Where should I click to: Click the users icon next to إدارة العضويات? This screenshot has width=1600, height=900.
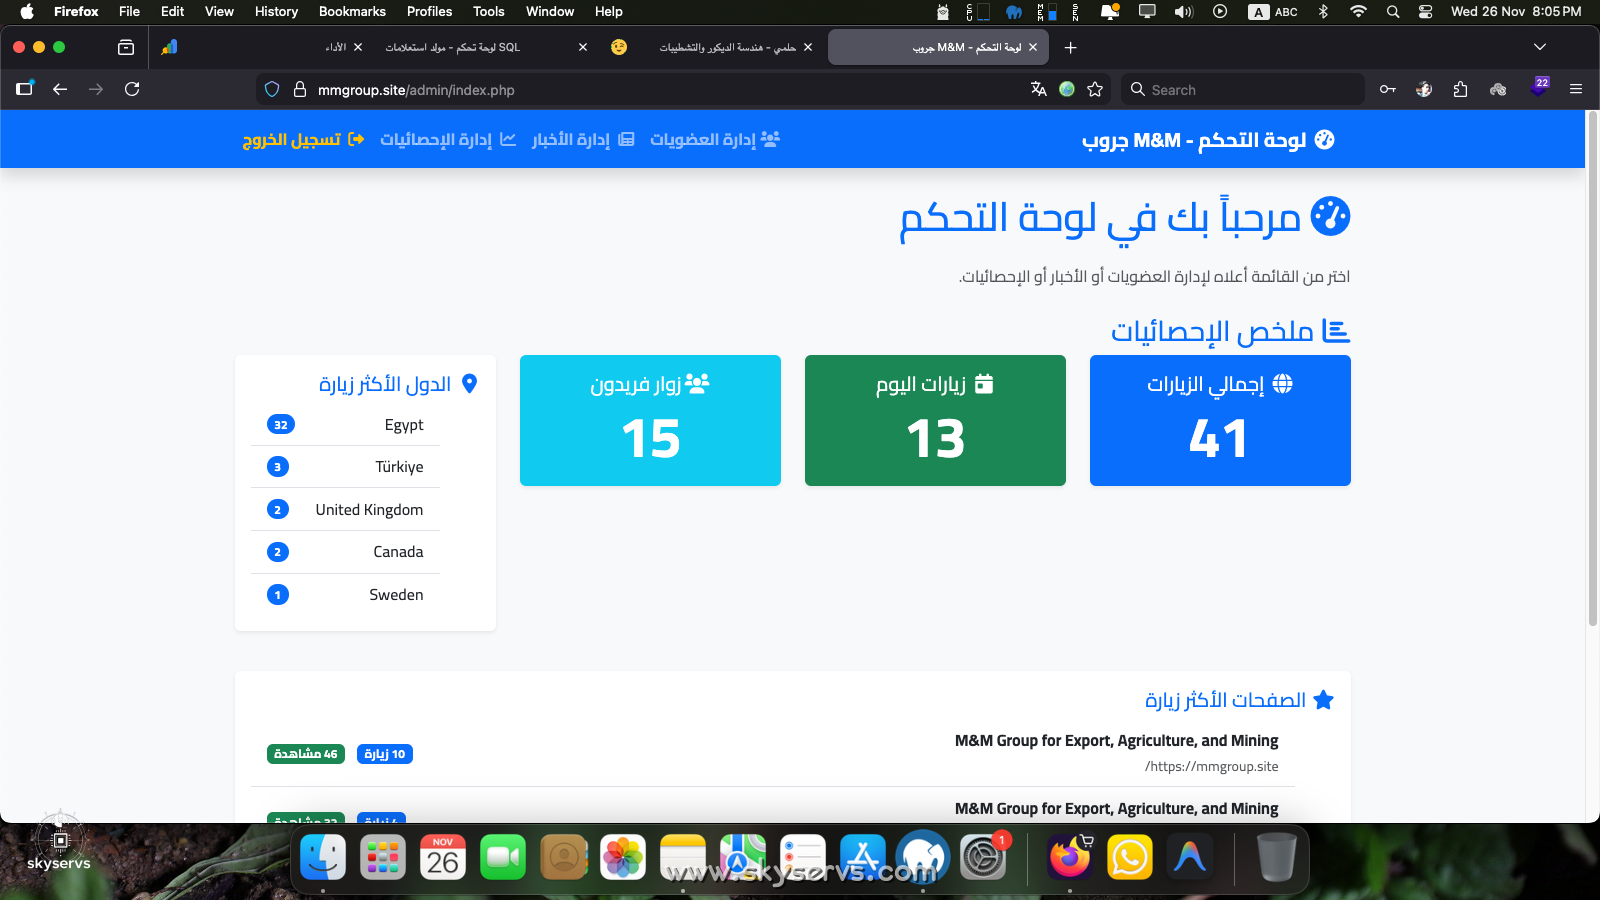(x=769, y=139)
